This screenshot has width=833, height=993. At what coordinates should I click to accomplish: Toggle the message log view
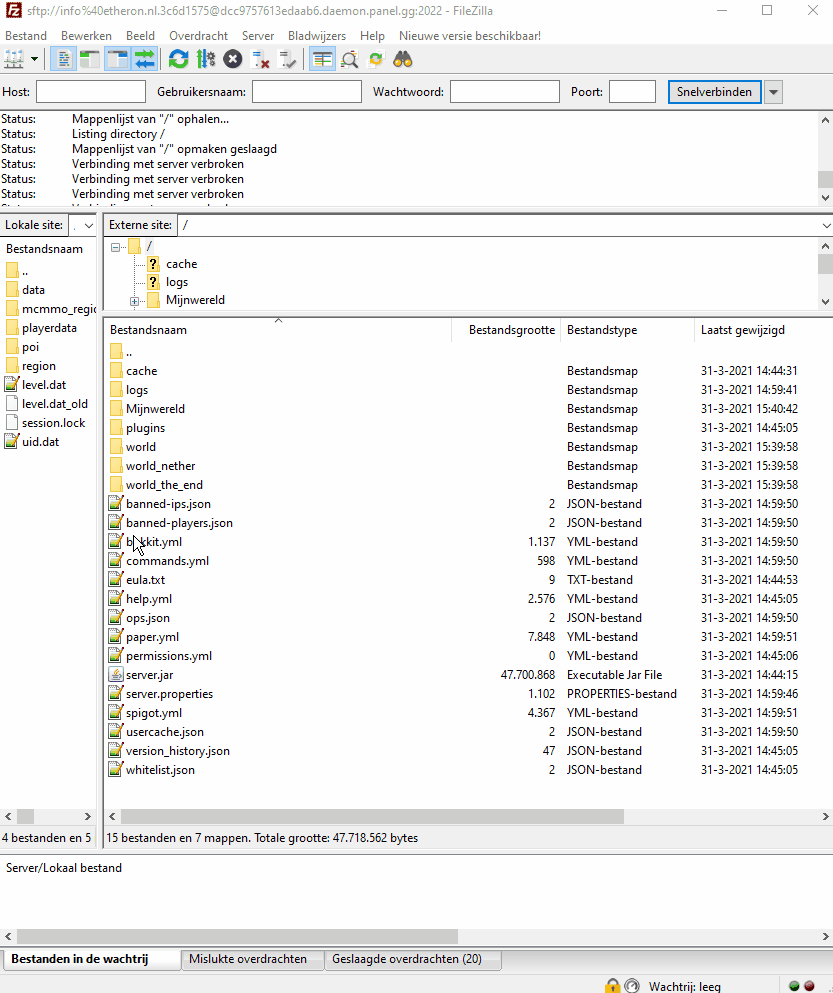62,59
